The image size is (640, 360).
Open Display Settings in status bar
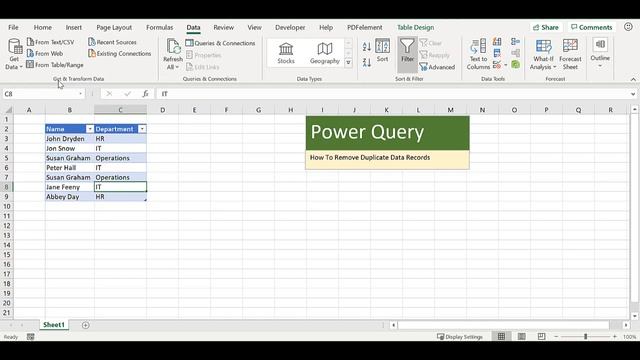coord(460,337)
